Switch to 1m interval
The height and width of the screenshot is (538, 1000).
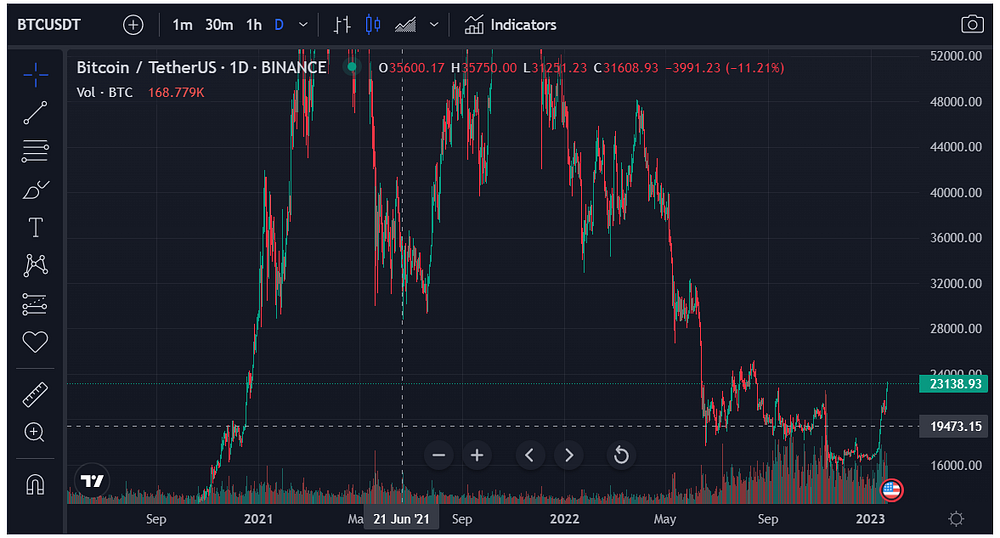tap(182, 25)
